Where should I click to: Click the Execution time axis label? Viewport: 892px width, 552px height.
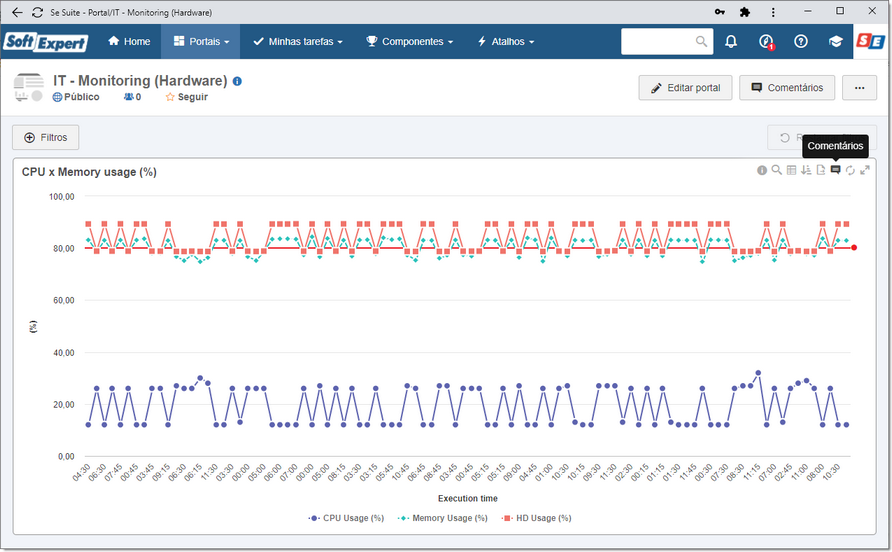tap(468, 499)
